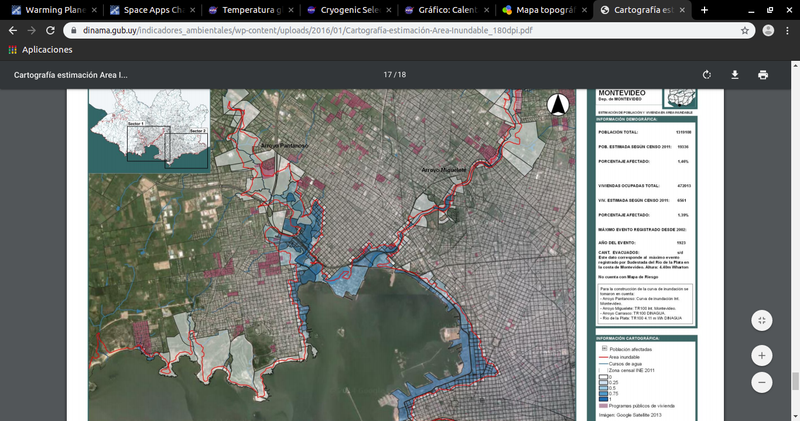Rotate the PDF document clockwise
Image resolution: width=800 pixels, height=421 pixels.
click(x=707, y=75)
